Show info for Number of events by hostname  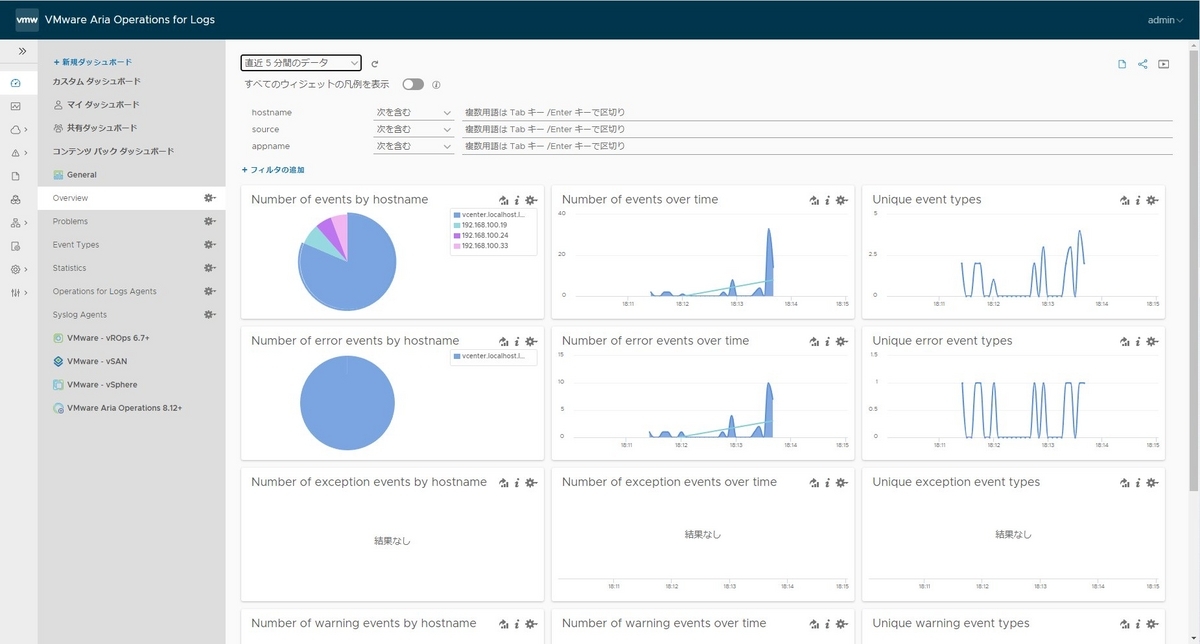click(x=517, y=200)
